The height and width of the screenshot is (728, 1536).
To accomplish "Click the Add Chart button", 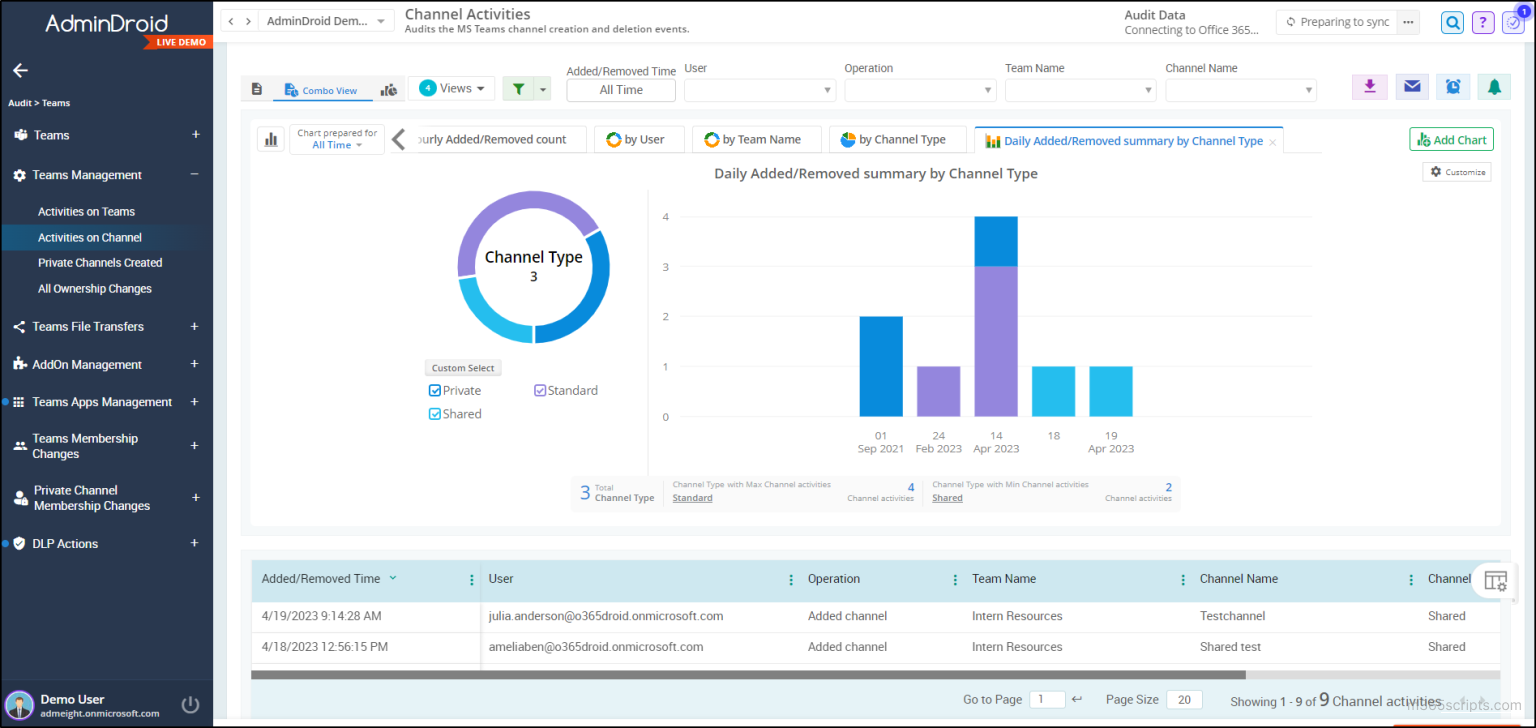I will (x=1450, y=139).
